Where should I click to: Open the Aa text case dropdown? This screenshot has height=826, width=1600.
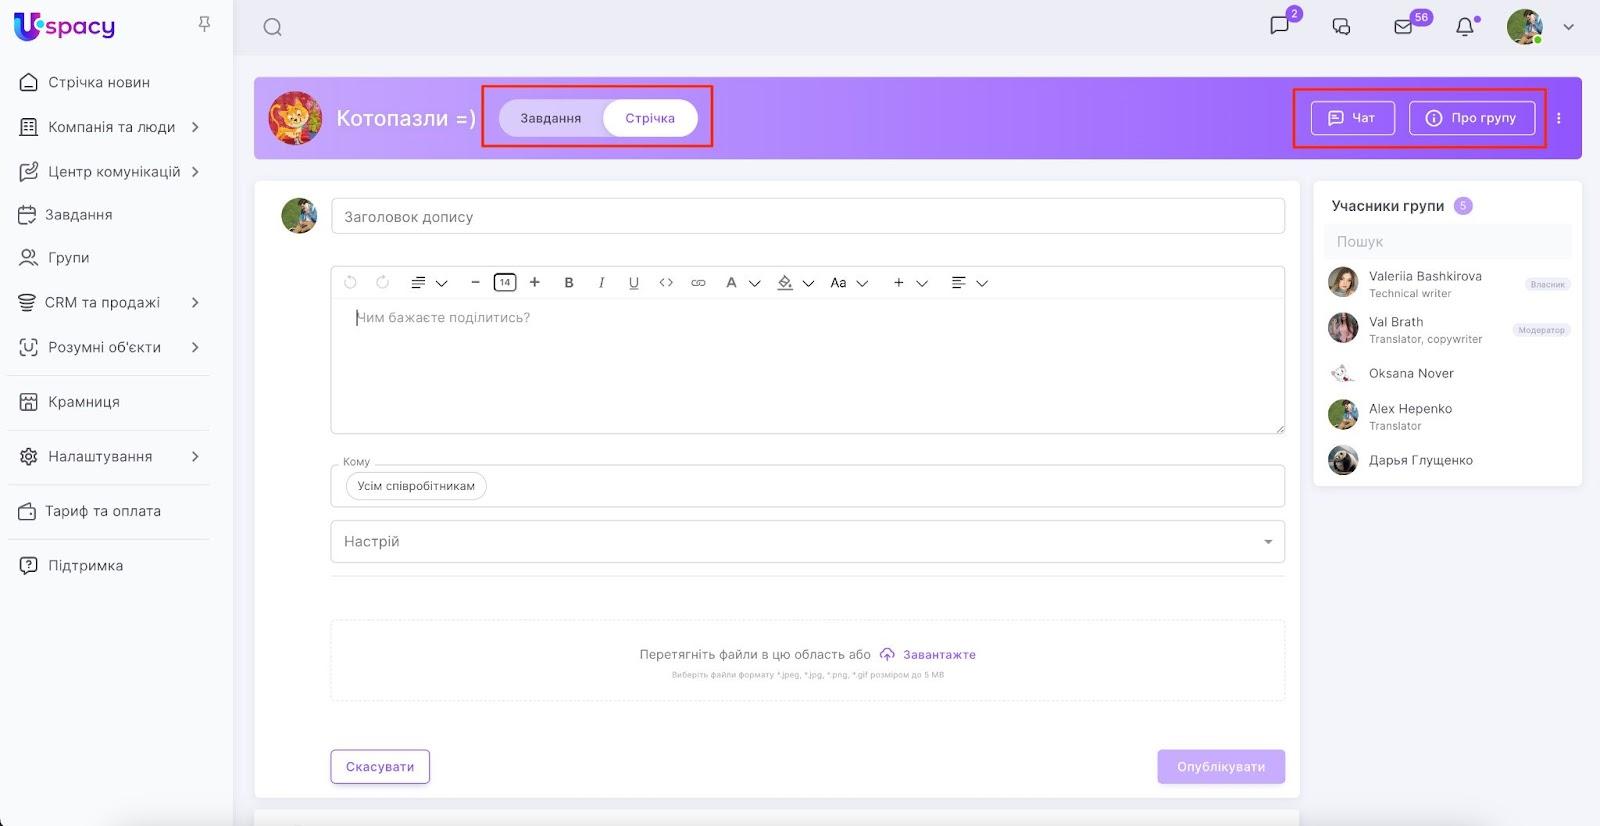point(849,283)
